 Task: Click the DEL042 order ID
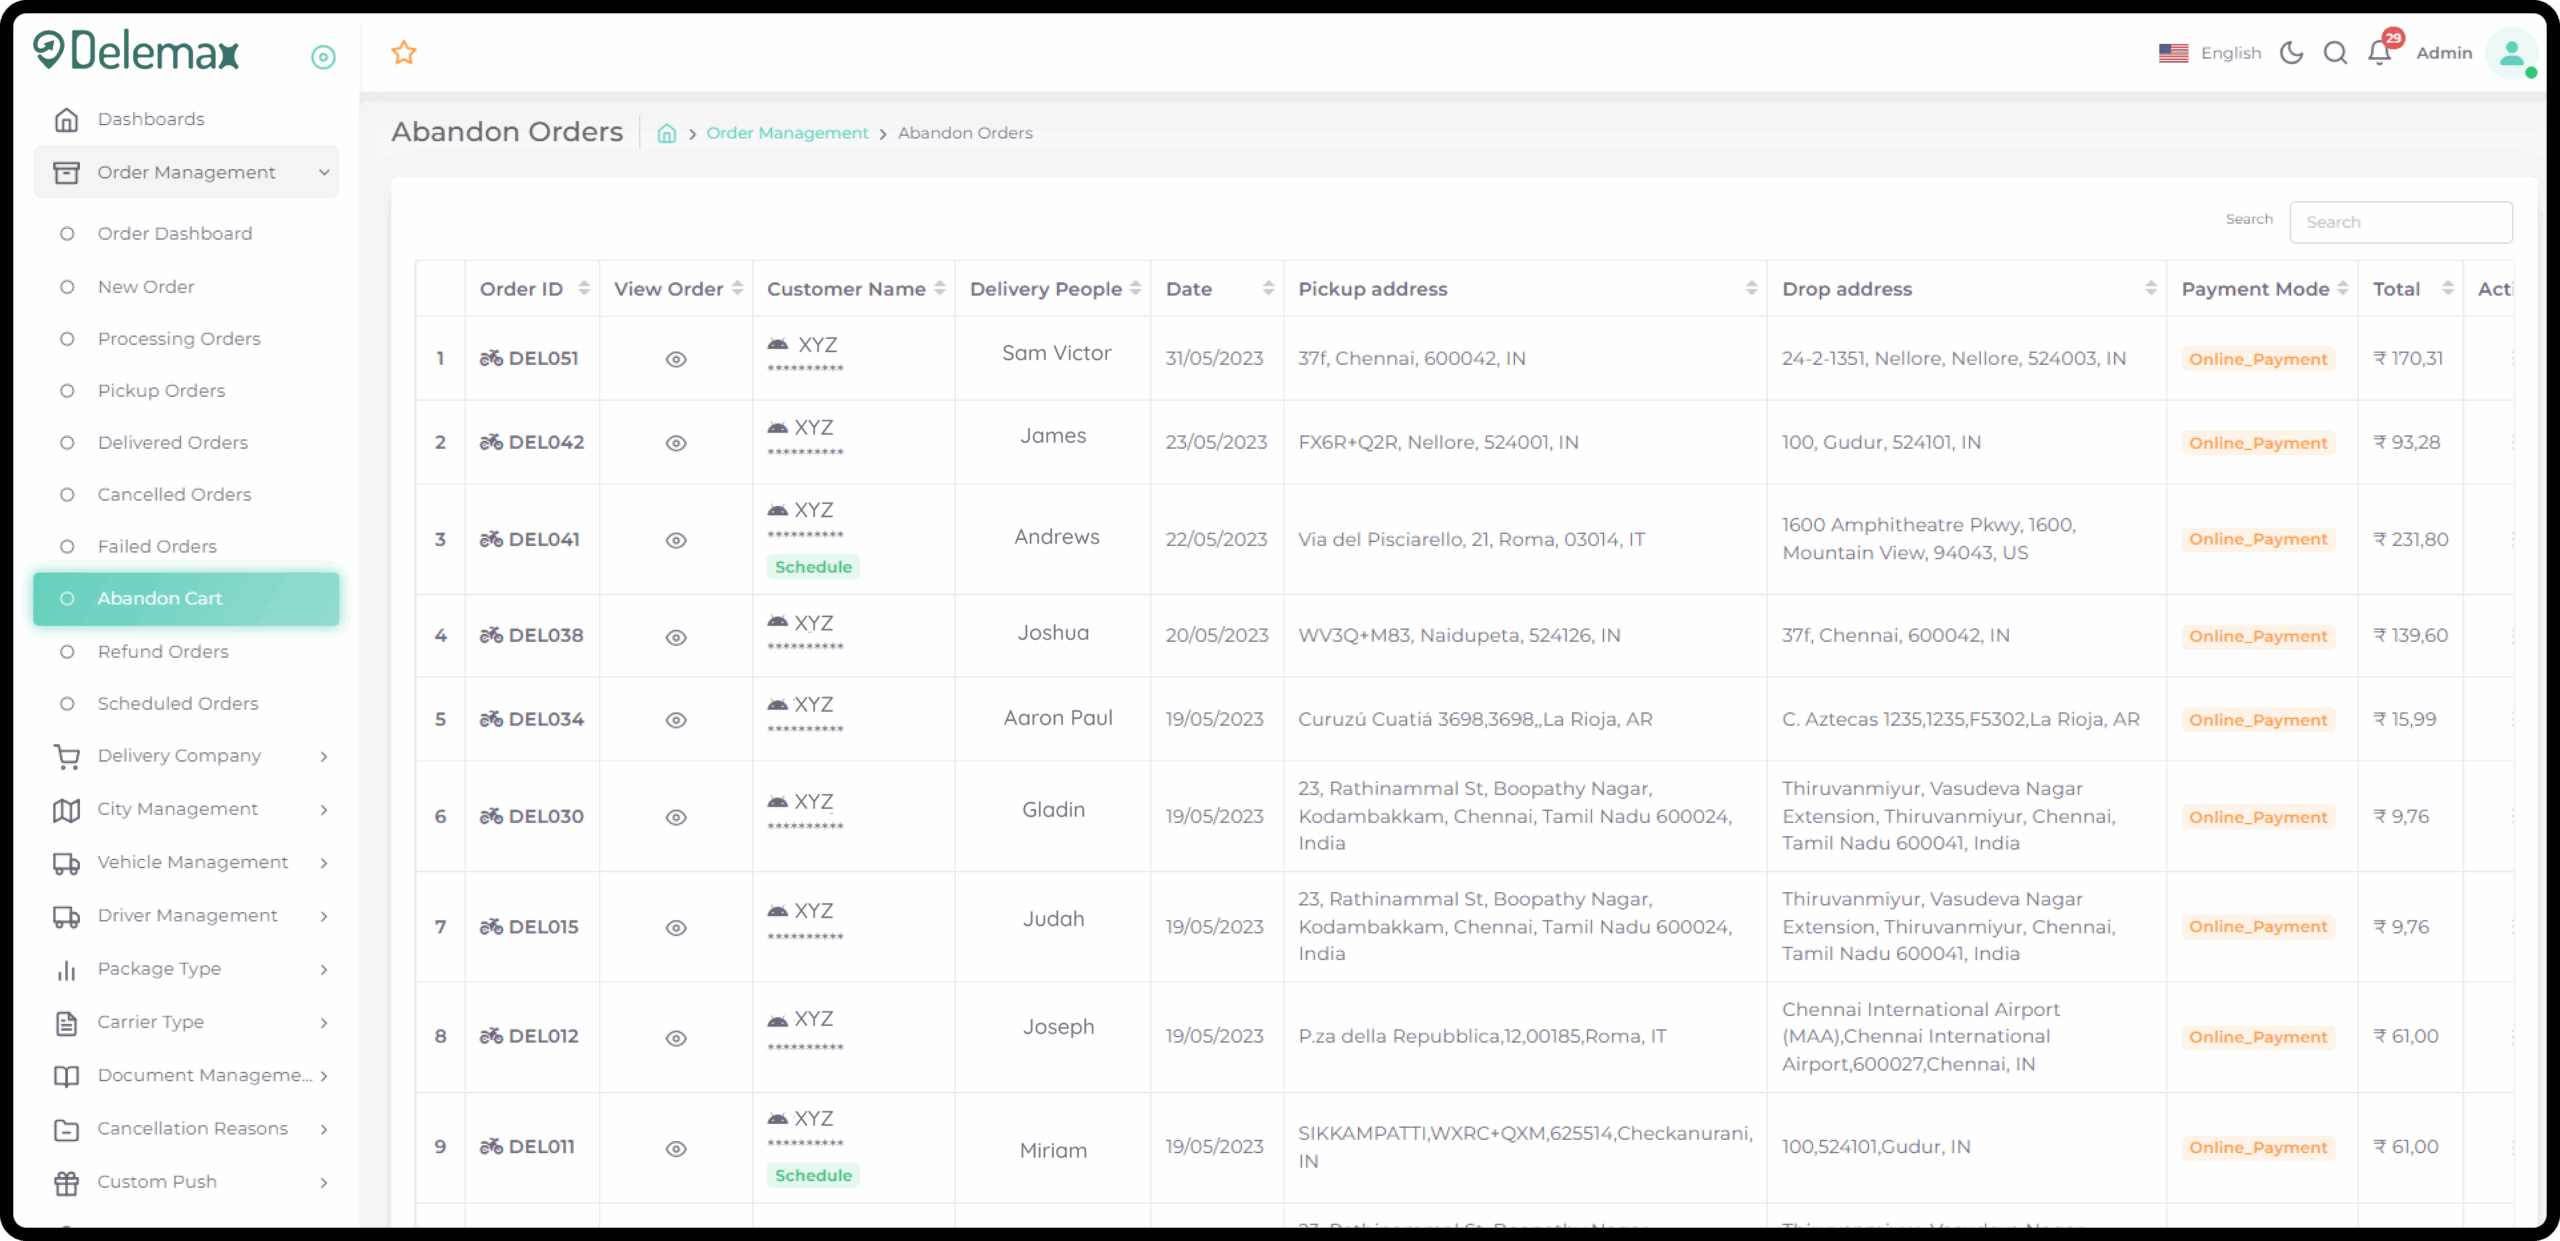point(546,442)
